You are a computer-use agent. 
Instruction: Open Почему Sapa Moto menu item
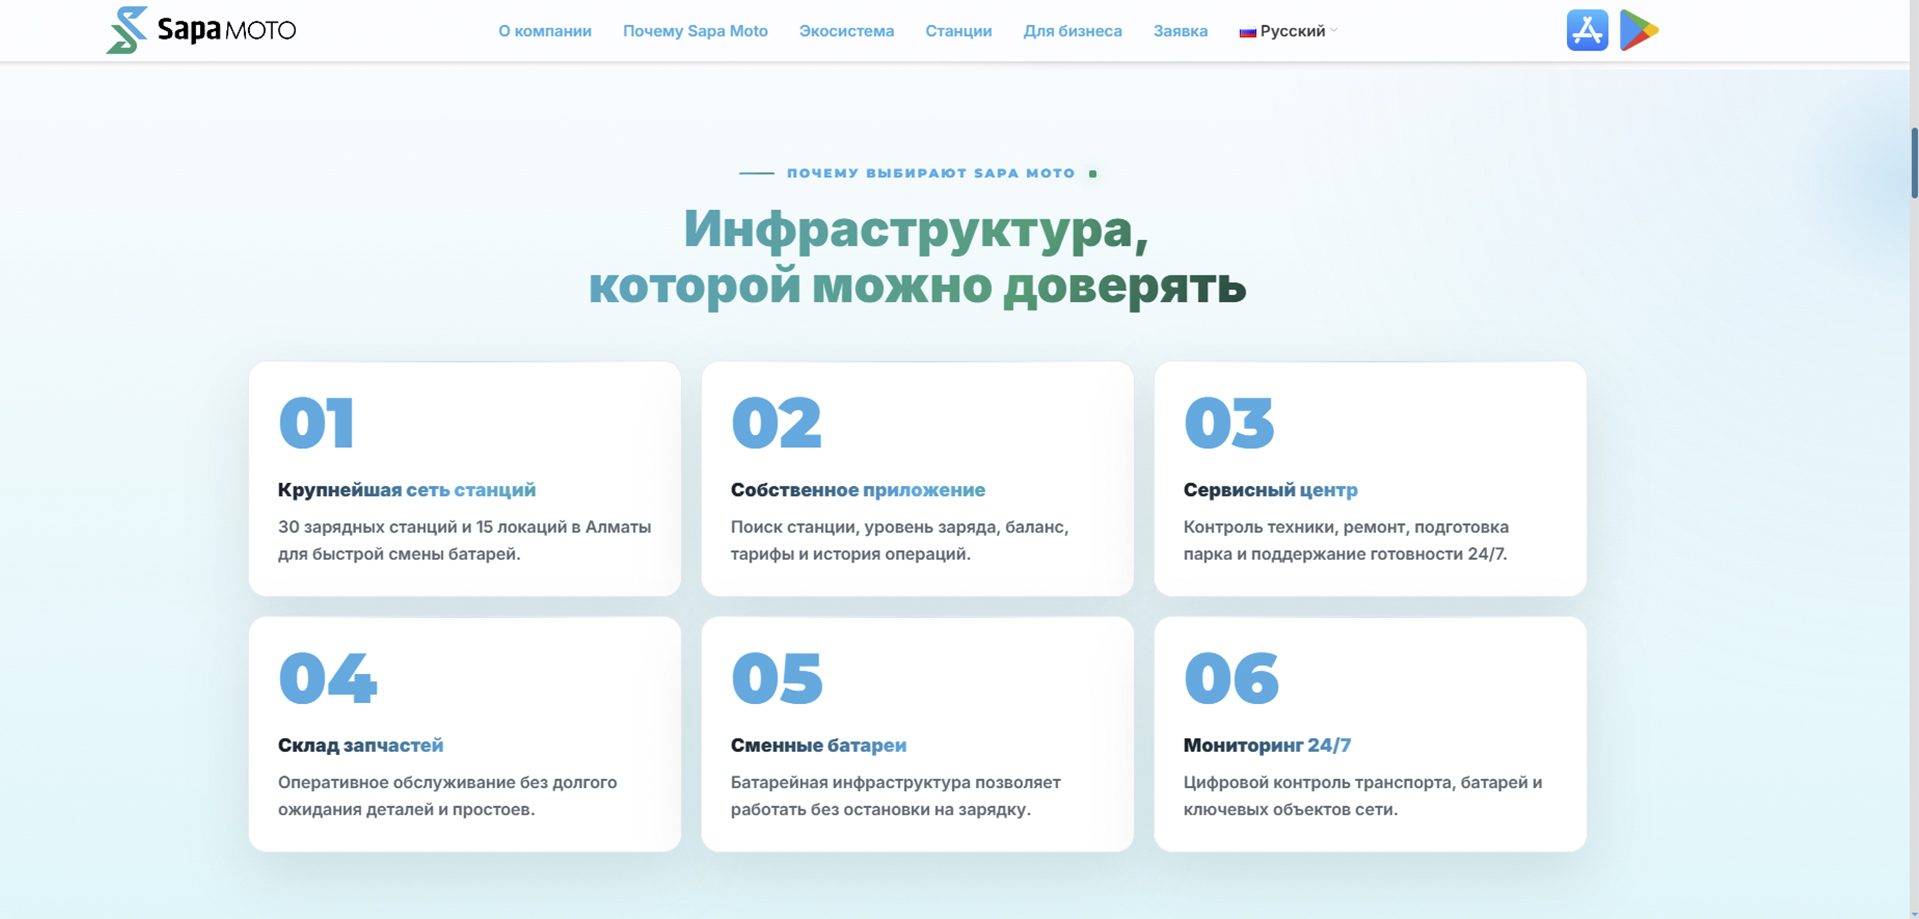[x=695, y=31]
